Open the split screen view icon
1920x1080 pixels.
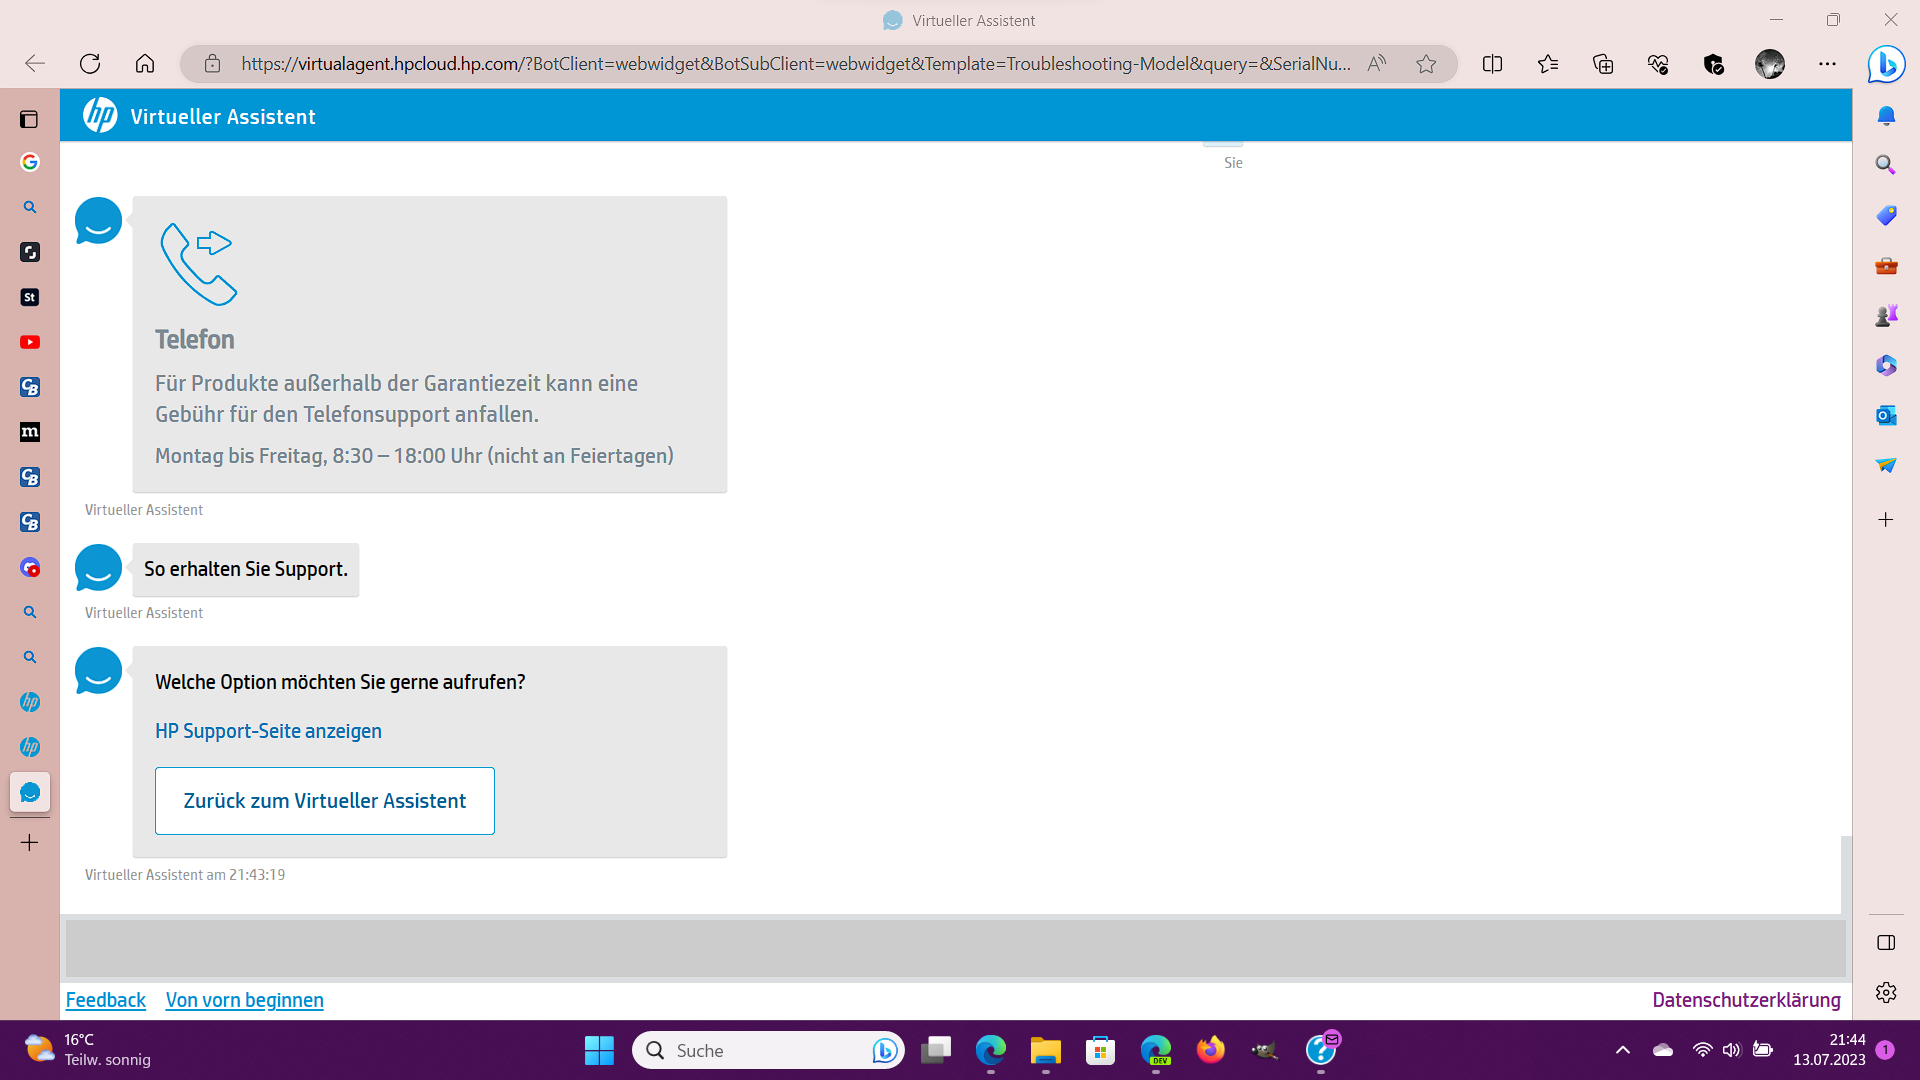[x=1492, y=64]
